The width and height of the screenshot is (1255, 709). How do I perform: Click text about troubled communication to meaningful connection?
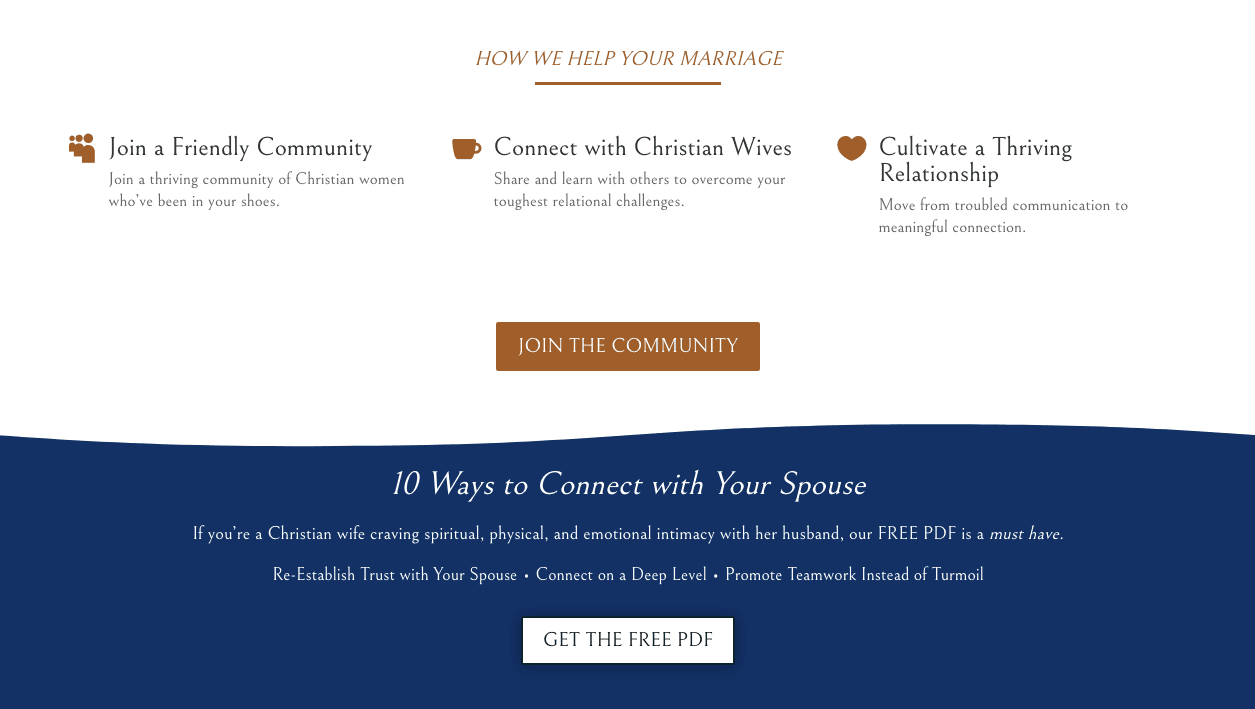click(x=1003, y=216)
